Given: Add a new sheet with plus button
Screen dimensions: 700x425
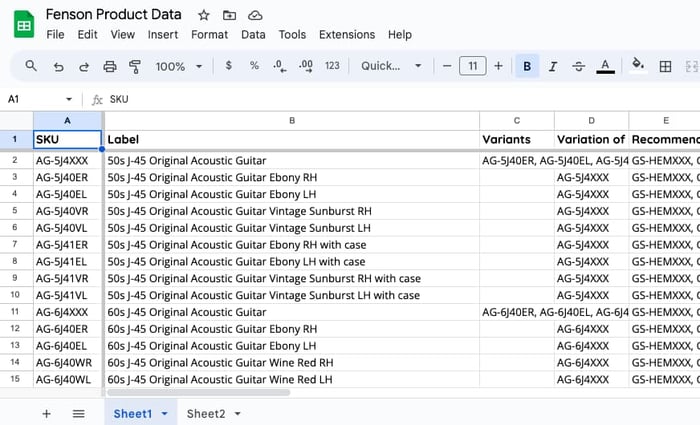Looking at the screenshot, I should pyautogui.click(x=46, y=414).
